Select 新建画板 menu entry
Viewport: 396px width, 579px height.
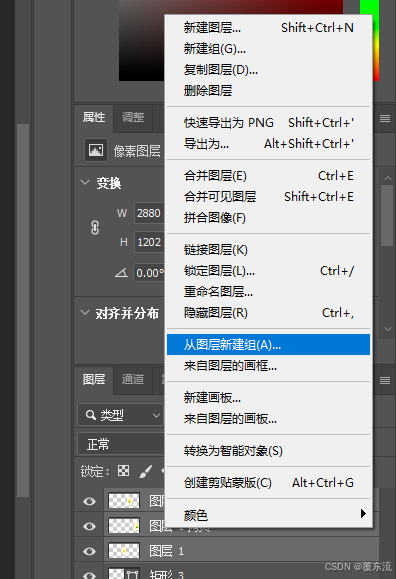[x=268, y=398]
